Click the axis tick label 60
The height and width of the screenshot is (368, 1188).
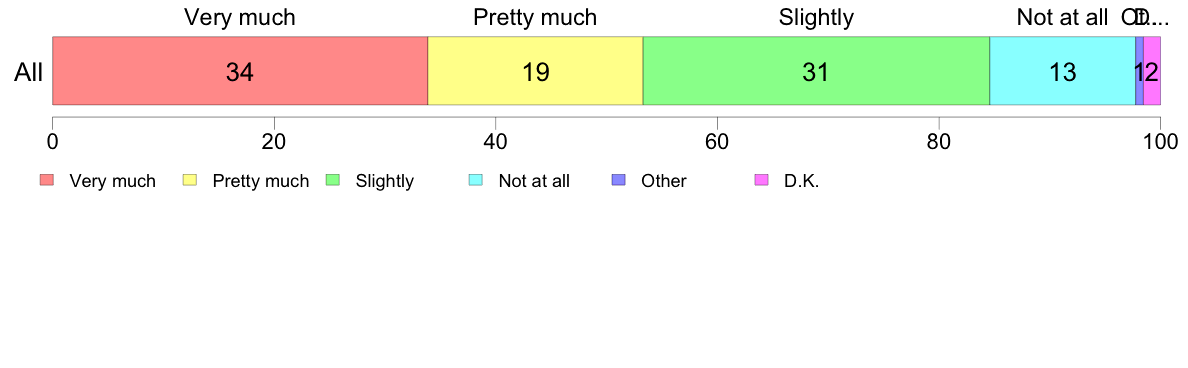point(717,141)
